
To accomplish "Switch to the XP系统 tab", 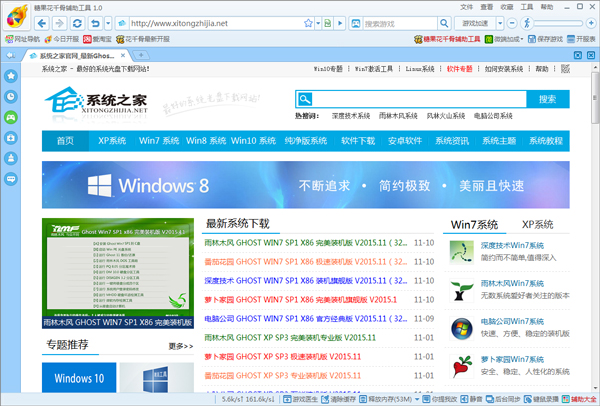I will point(536,224).
